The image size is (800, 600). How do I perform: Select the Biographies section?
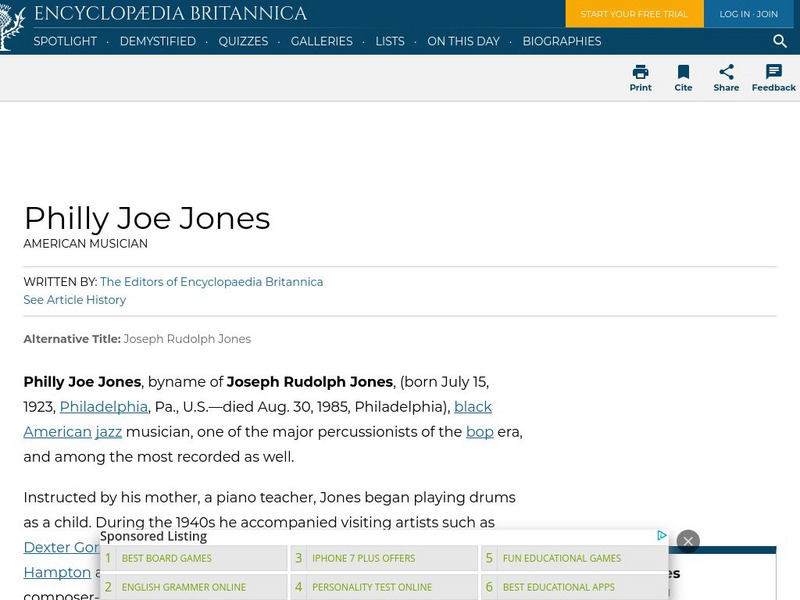562,42
